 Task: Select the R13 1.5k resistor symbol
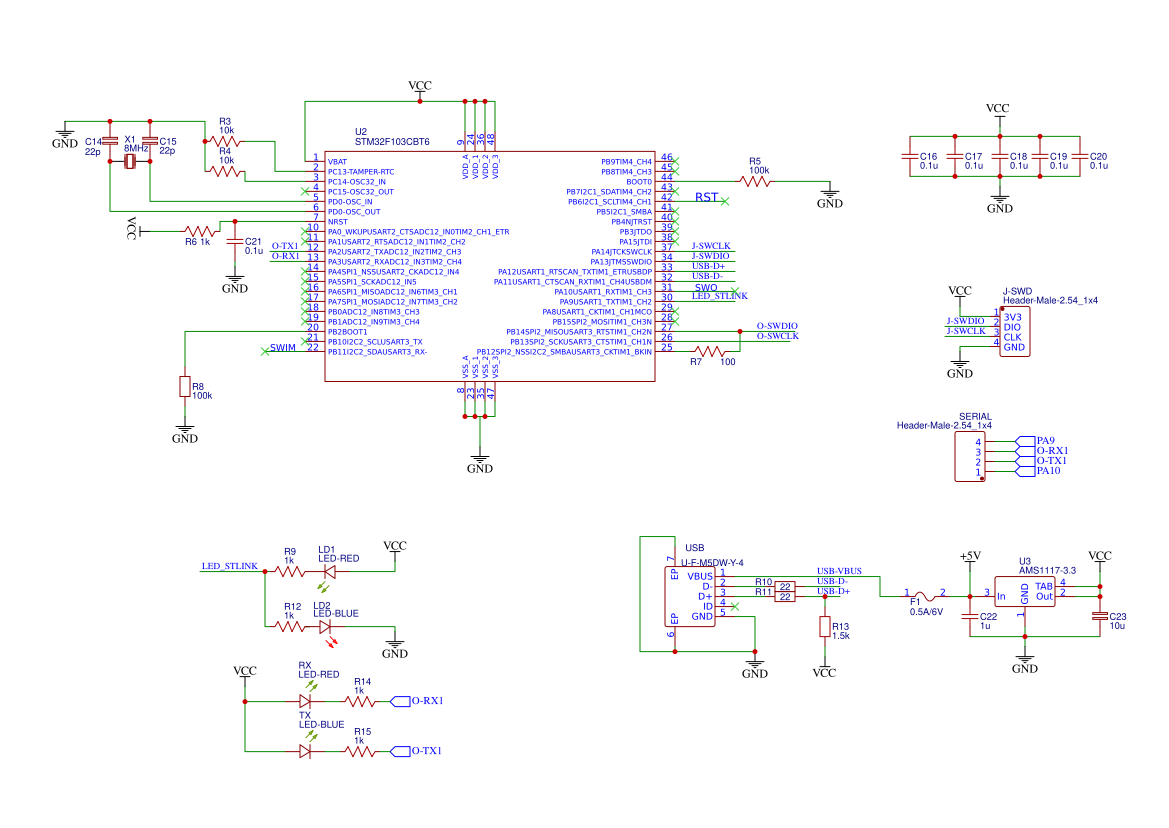825,627
